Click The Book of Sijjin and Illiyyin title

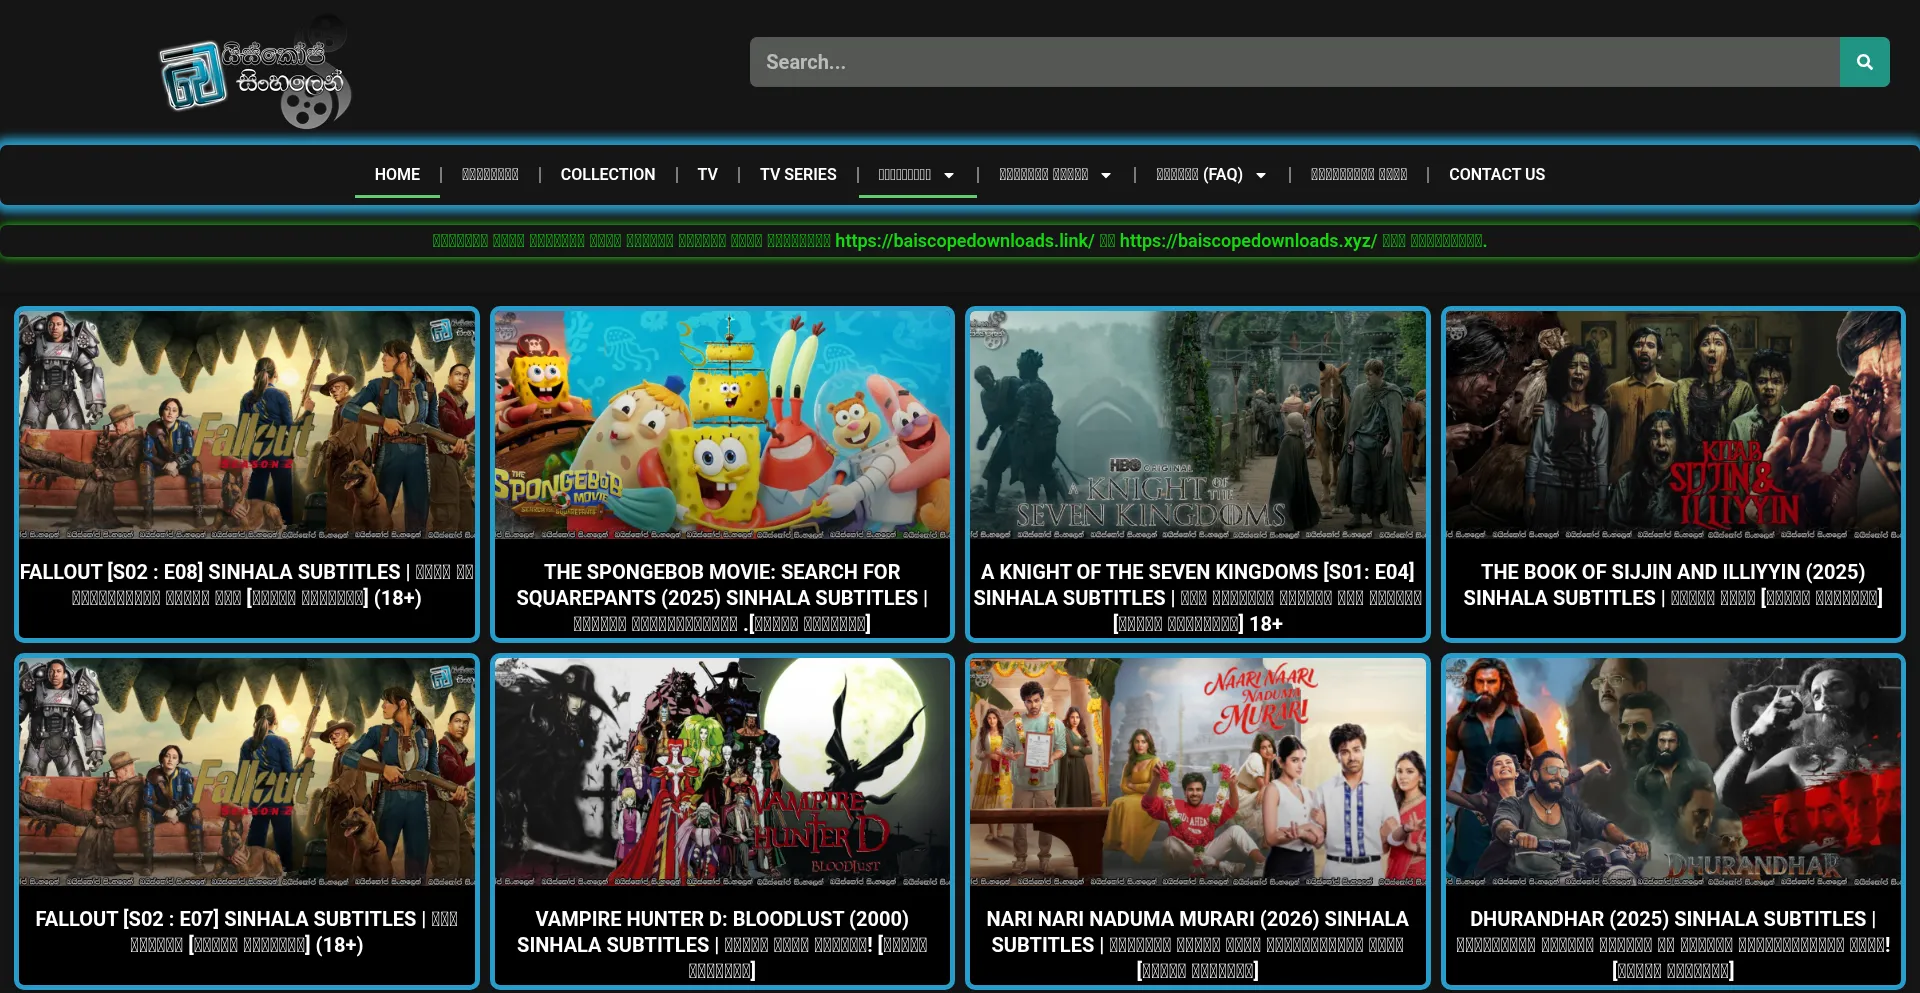coord(1673,585)
